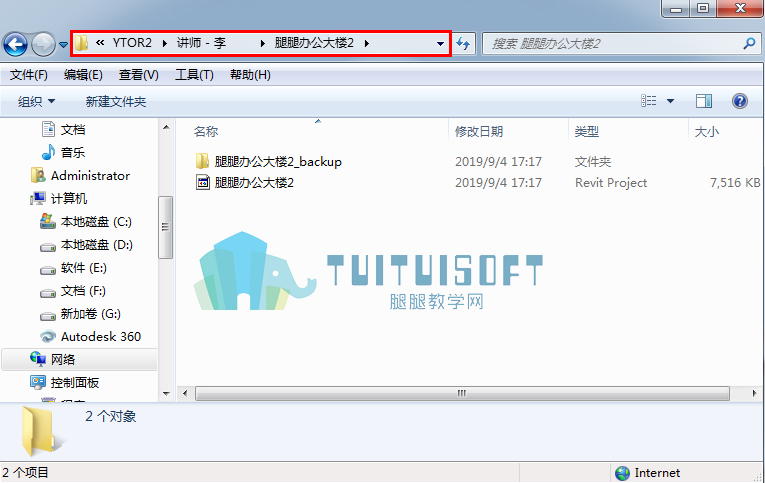Sort by the 大小 column header
This screenshot has width=765, height=483.
(706, 131)
